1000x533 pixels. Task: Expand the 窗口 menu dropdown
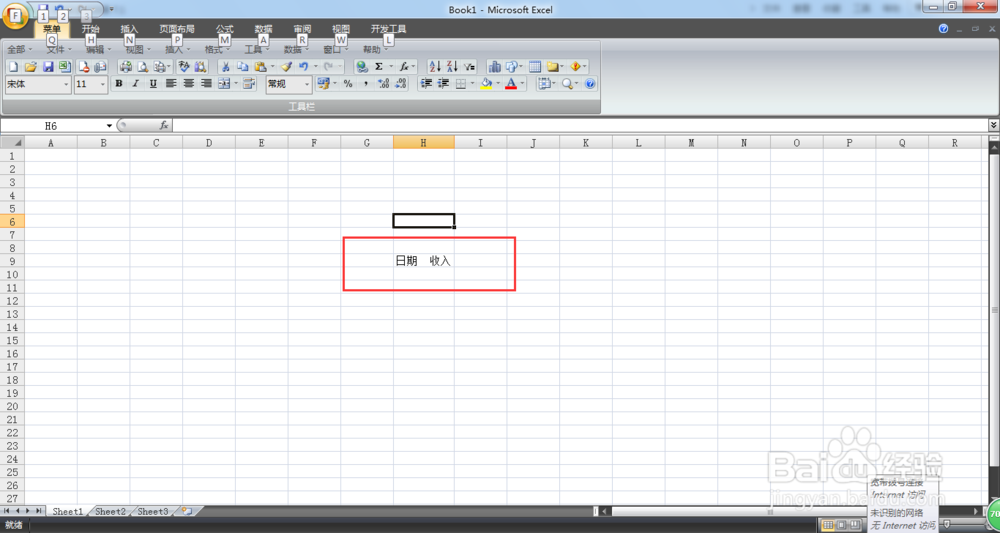335,49
